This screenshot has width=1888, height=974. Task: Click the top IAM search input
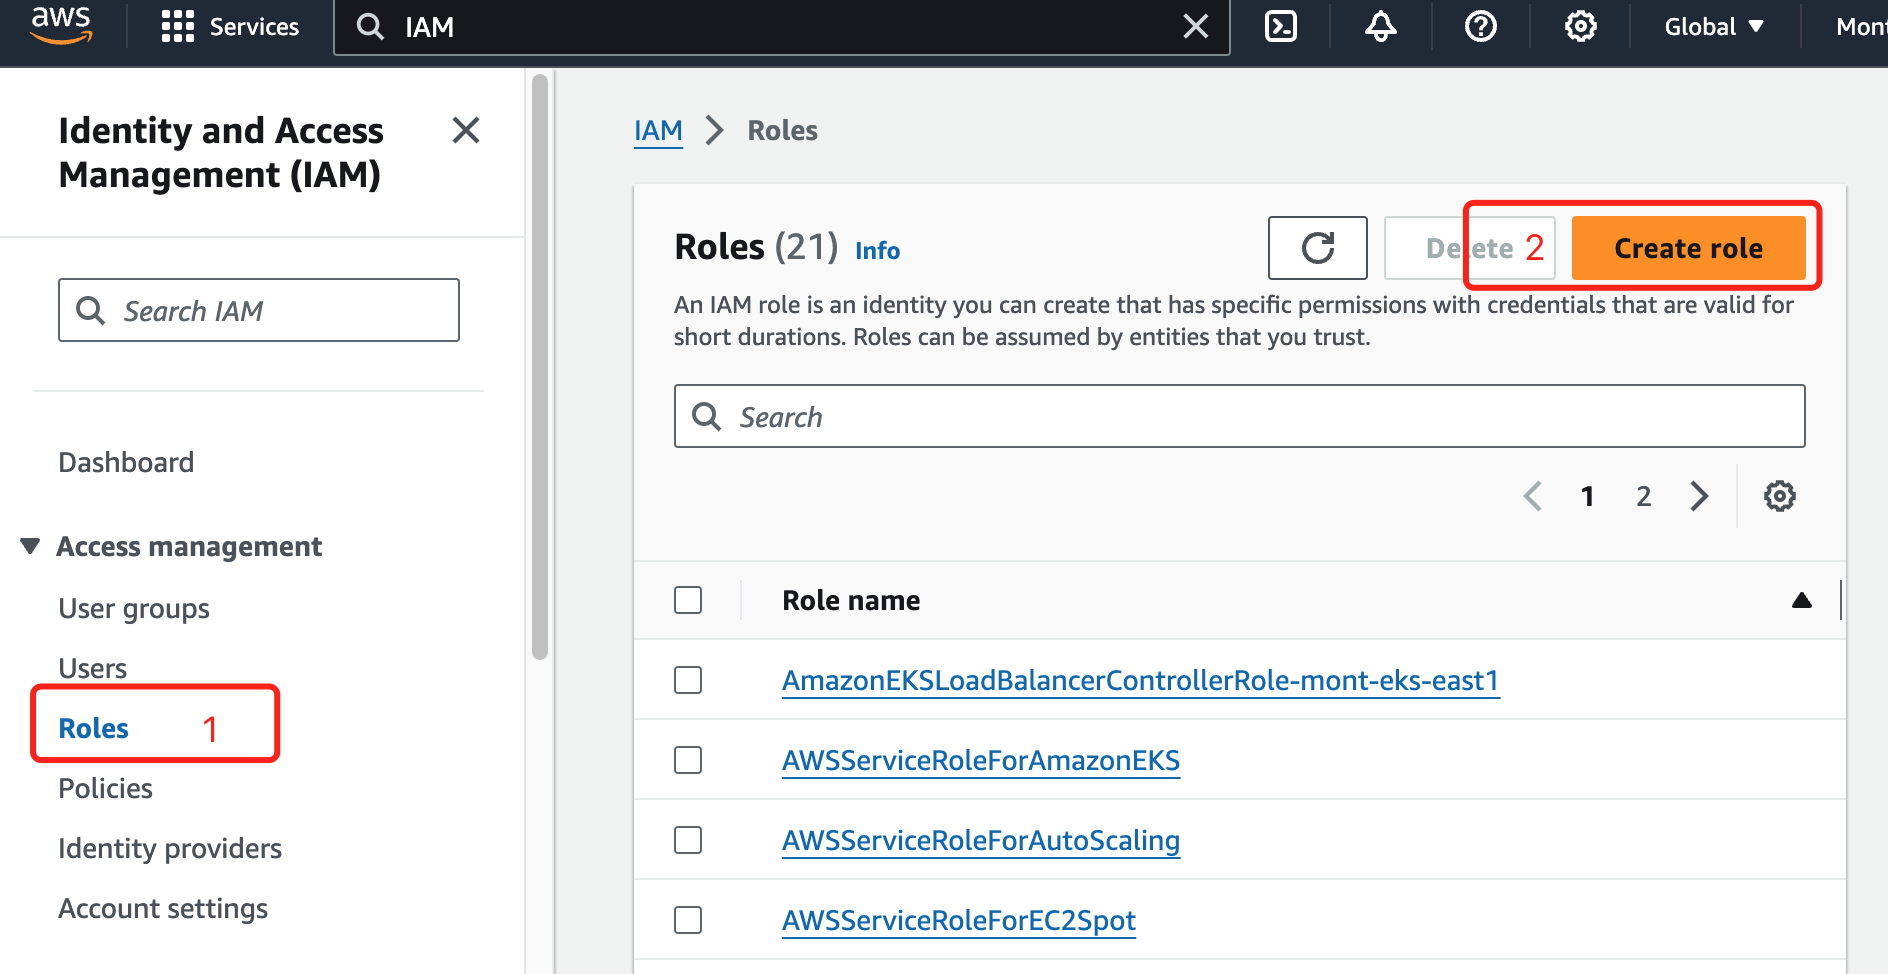pos(780,27)
